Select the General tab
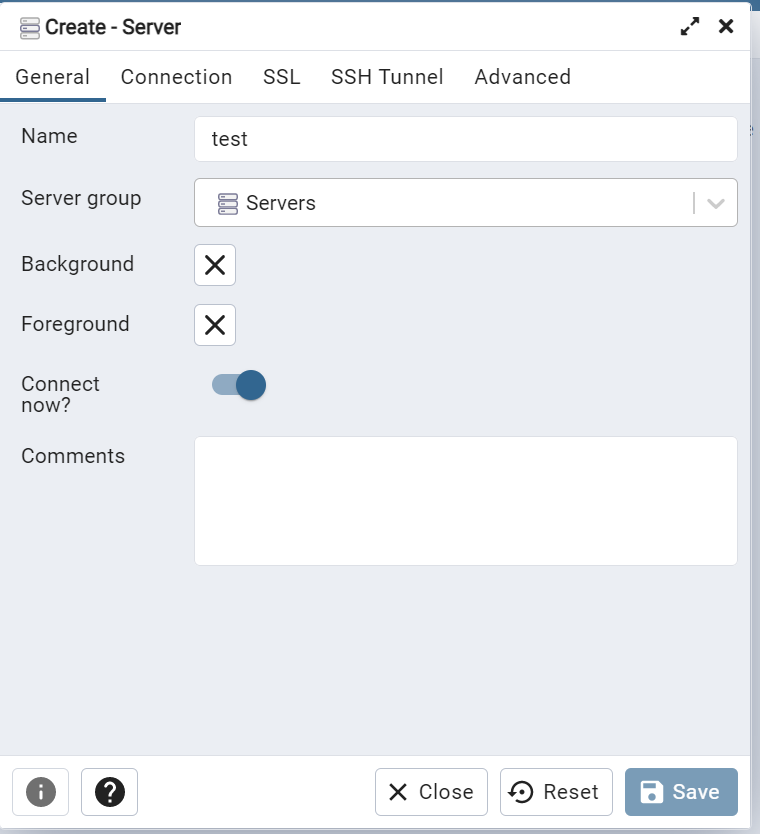The height and width of the screenshot is (834, 760). (53, 77)
